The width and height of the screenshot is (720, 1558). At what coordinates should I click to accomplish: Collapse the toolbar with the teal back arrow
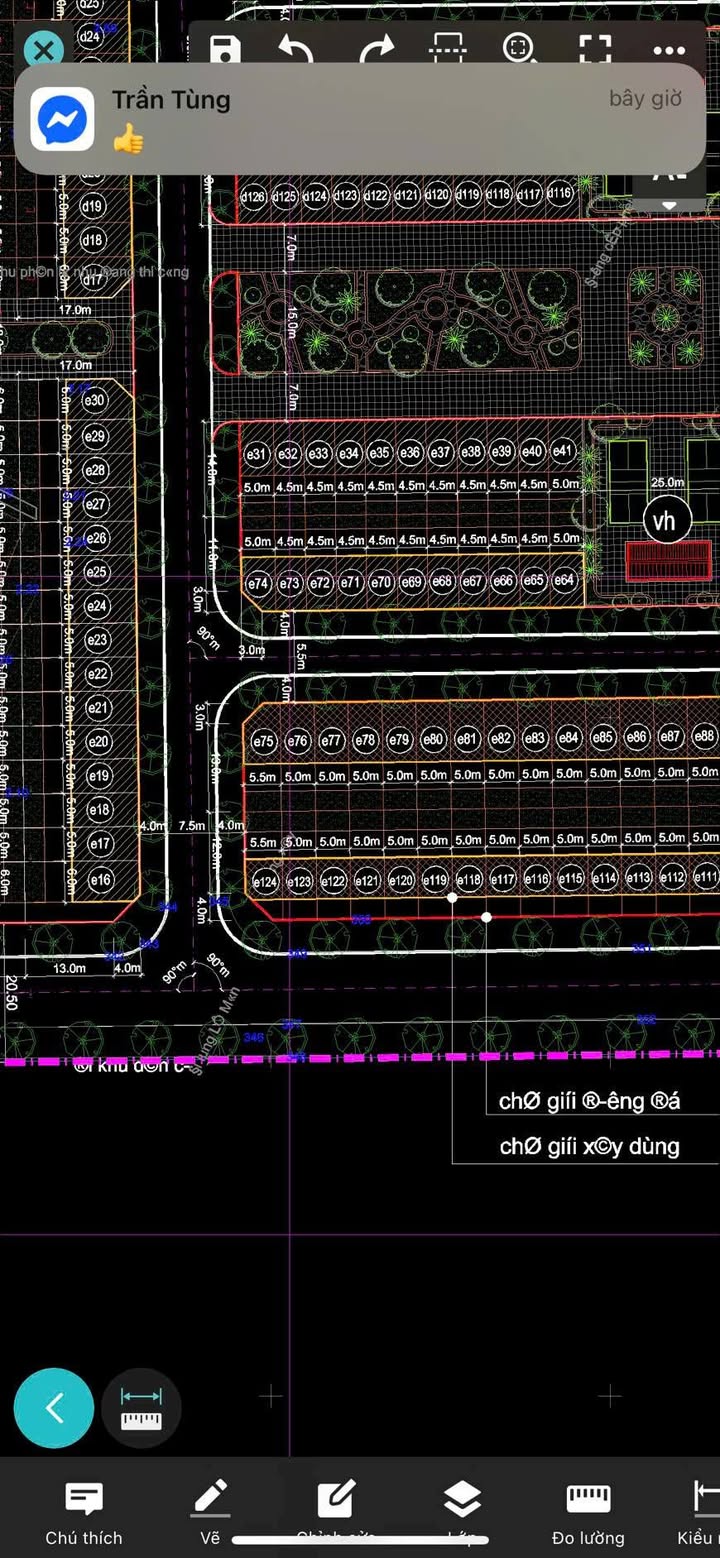click(54, 1409)
